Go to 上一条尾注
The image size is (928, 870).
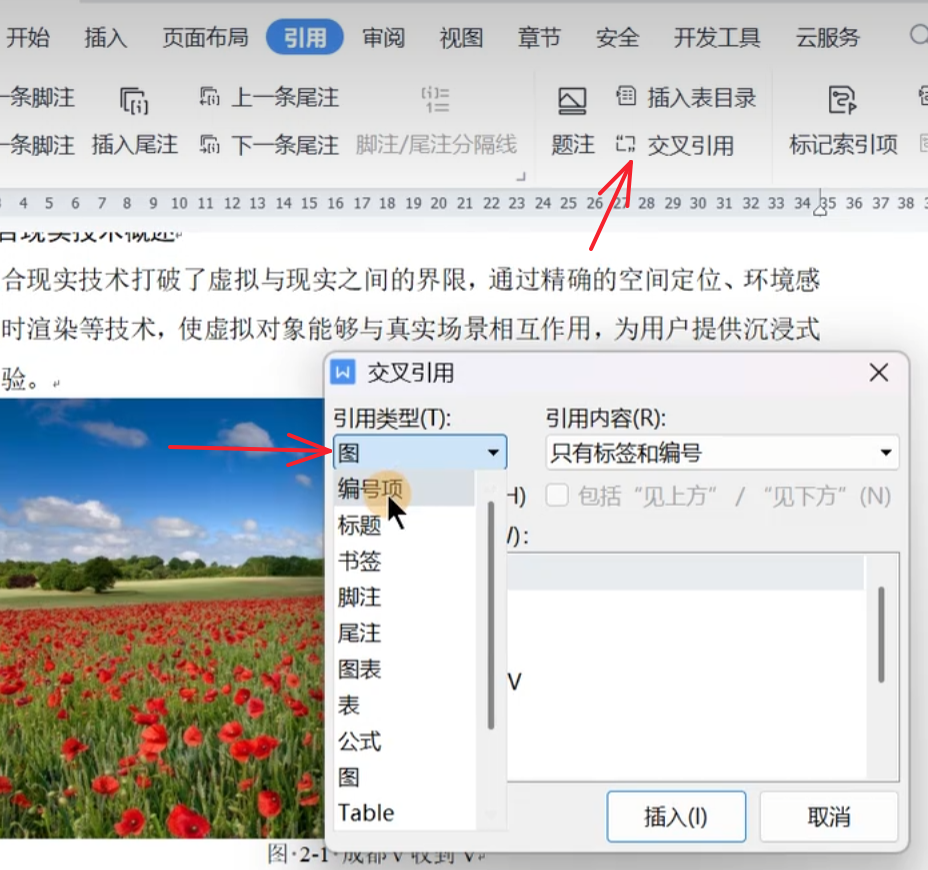coord(269,98)
